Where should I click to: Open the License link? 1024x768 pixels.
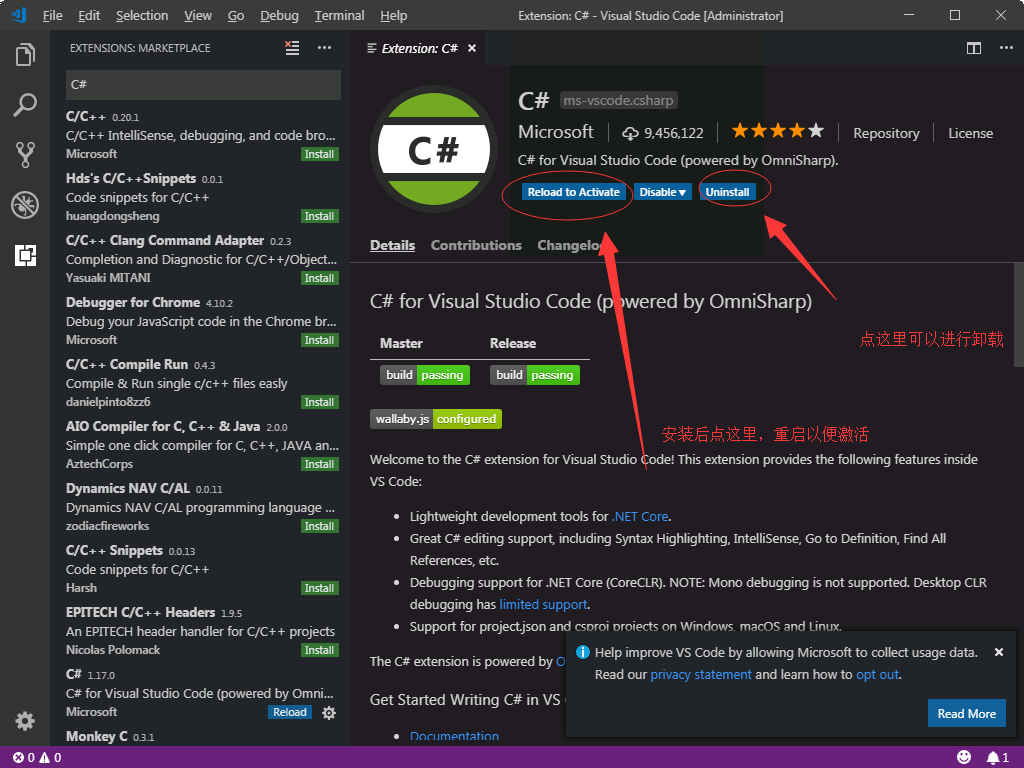(x=970, y=133)
